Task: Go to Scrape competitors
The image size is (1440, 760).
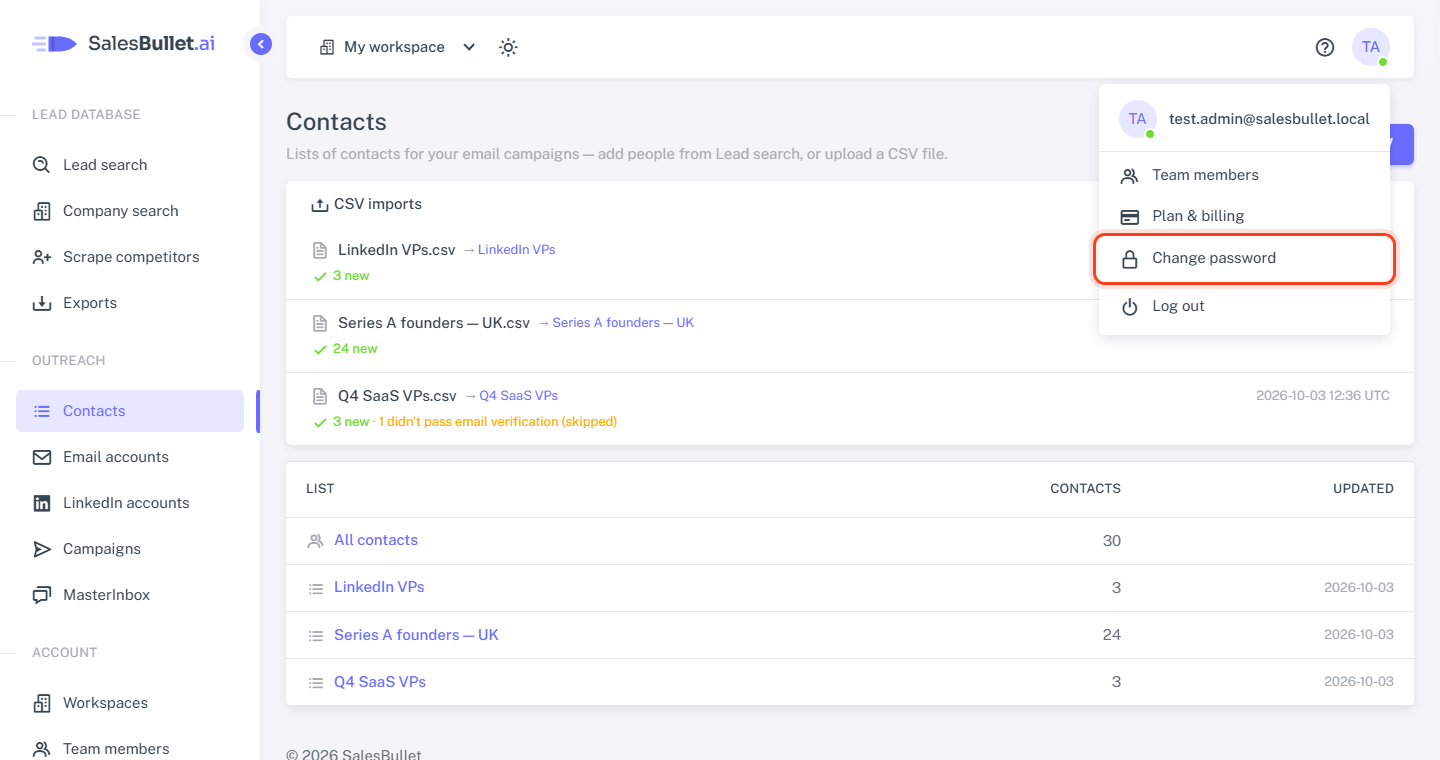Action: pyautogui.click(x=130, y=257)
